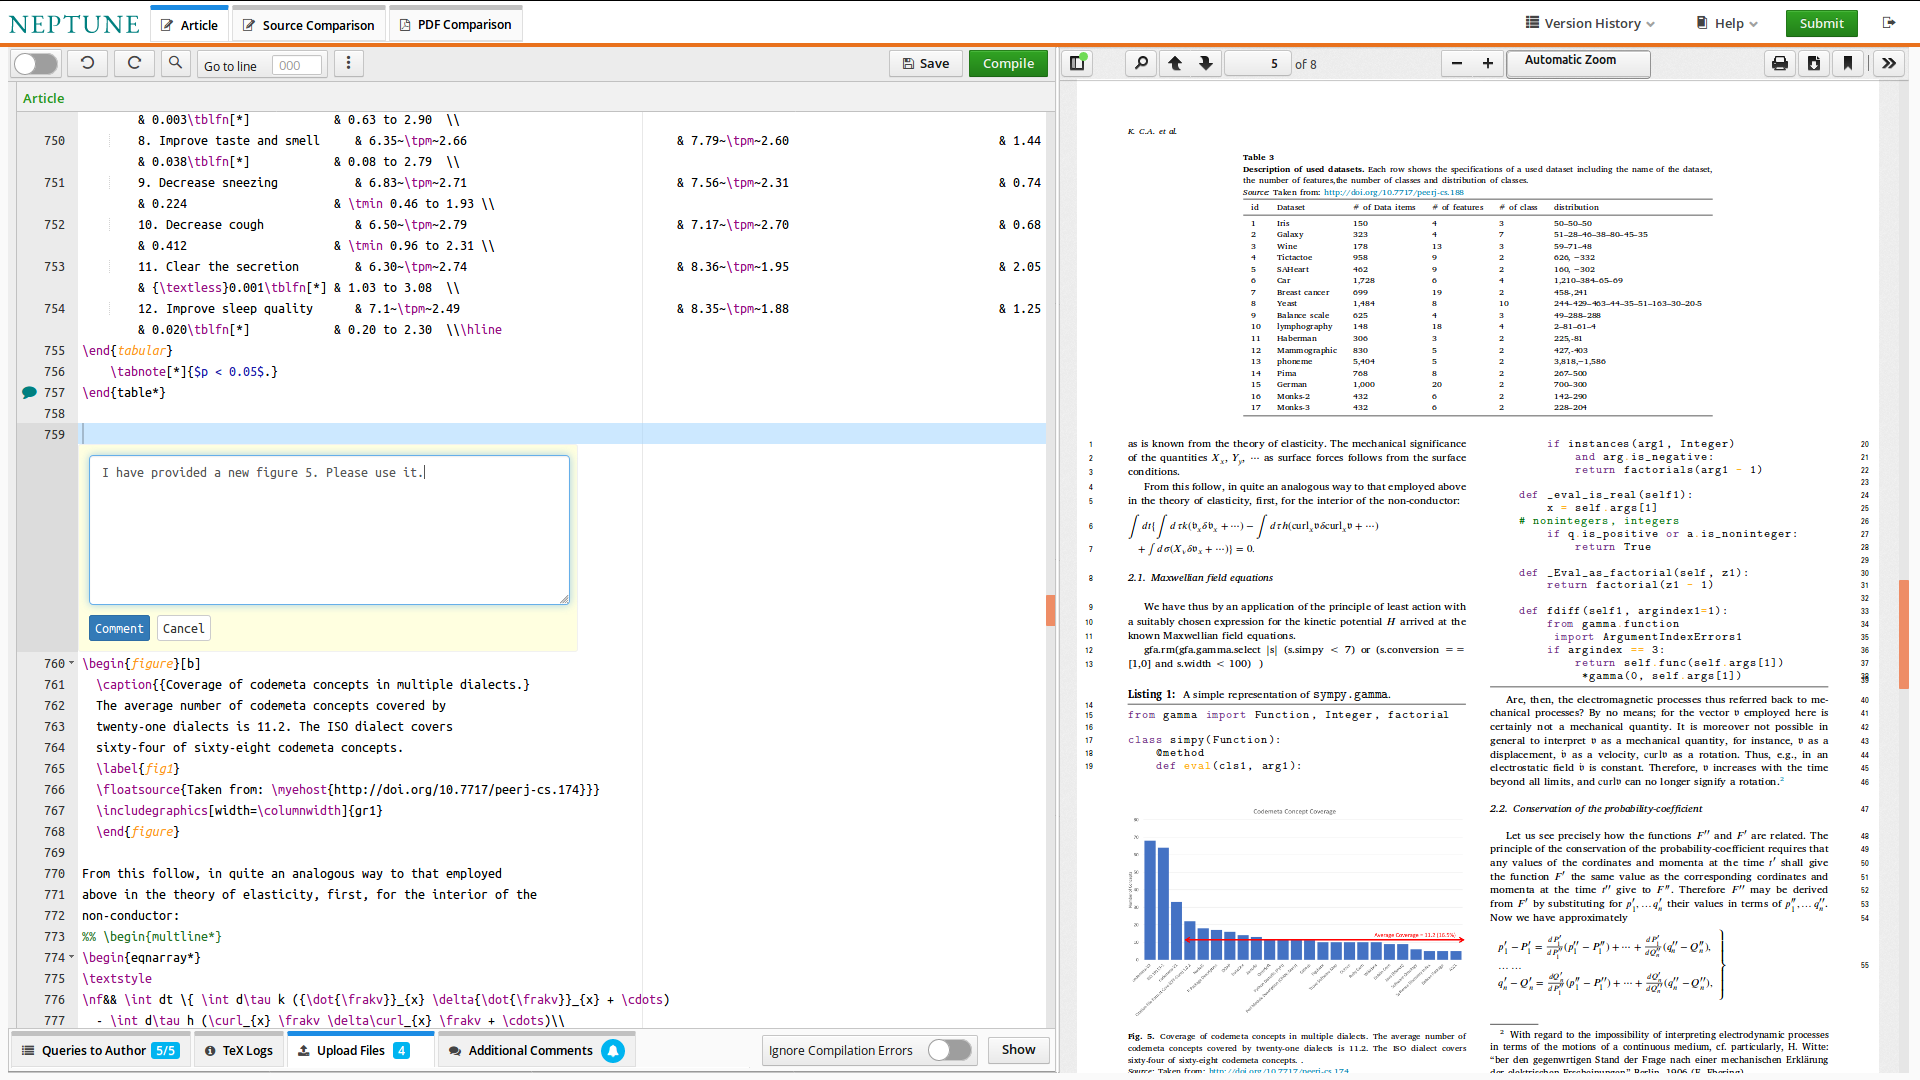1920x1080 pixels.
Task: Post the comment with Comment button
Action: click(x=119, y=628)
